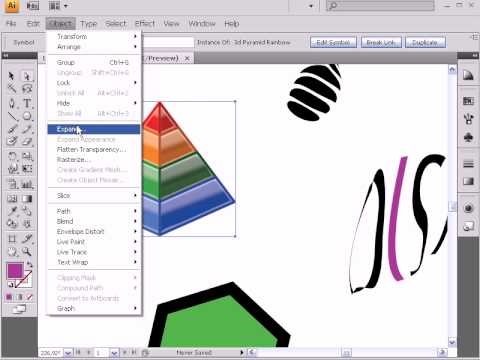Set paint mode to Color
Viewport: 480px width, 360px height.
(9, 297)
